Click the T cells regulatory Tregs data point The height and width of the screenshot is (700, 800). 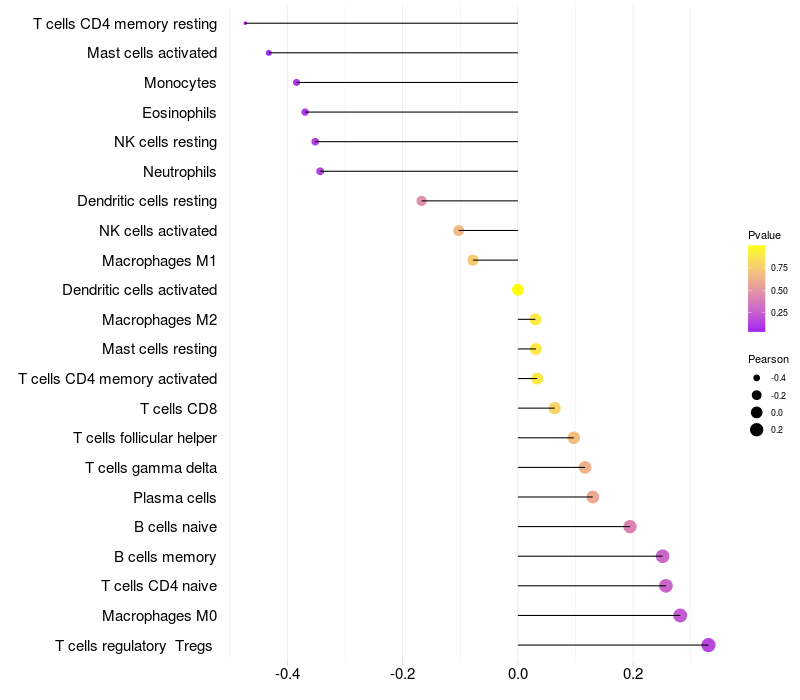coord(708,645)
